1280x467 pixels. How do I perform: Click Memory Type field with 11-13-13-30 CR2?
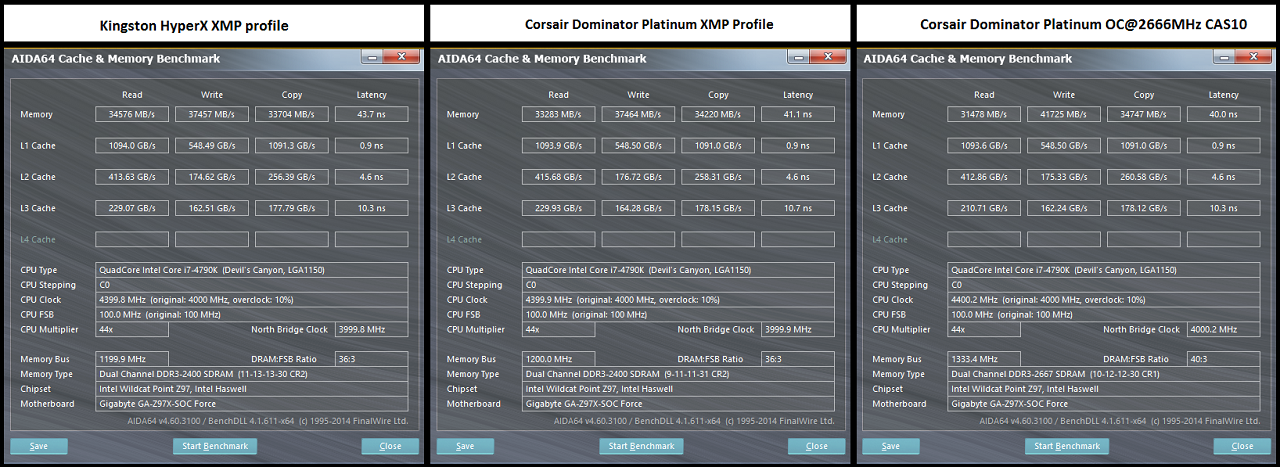click(252, 374)
